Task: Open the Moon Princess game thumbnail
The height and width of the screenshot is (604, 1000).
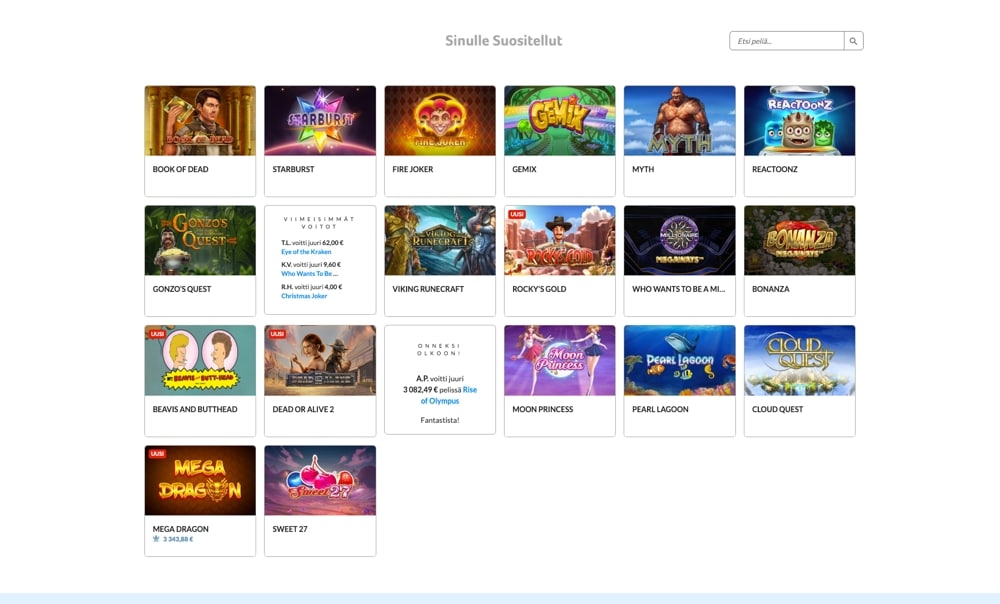Action: (x=560, y=360)
